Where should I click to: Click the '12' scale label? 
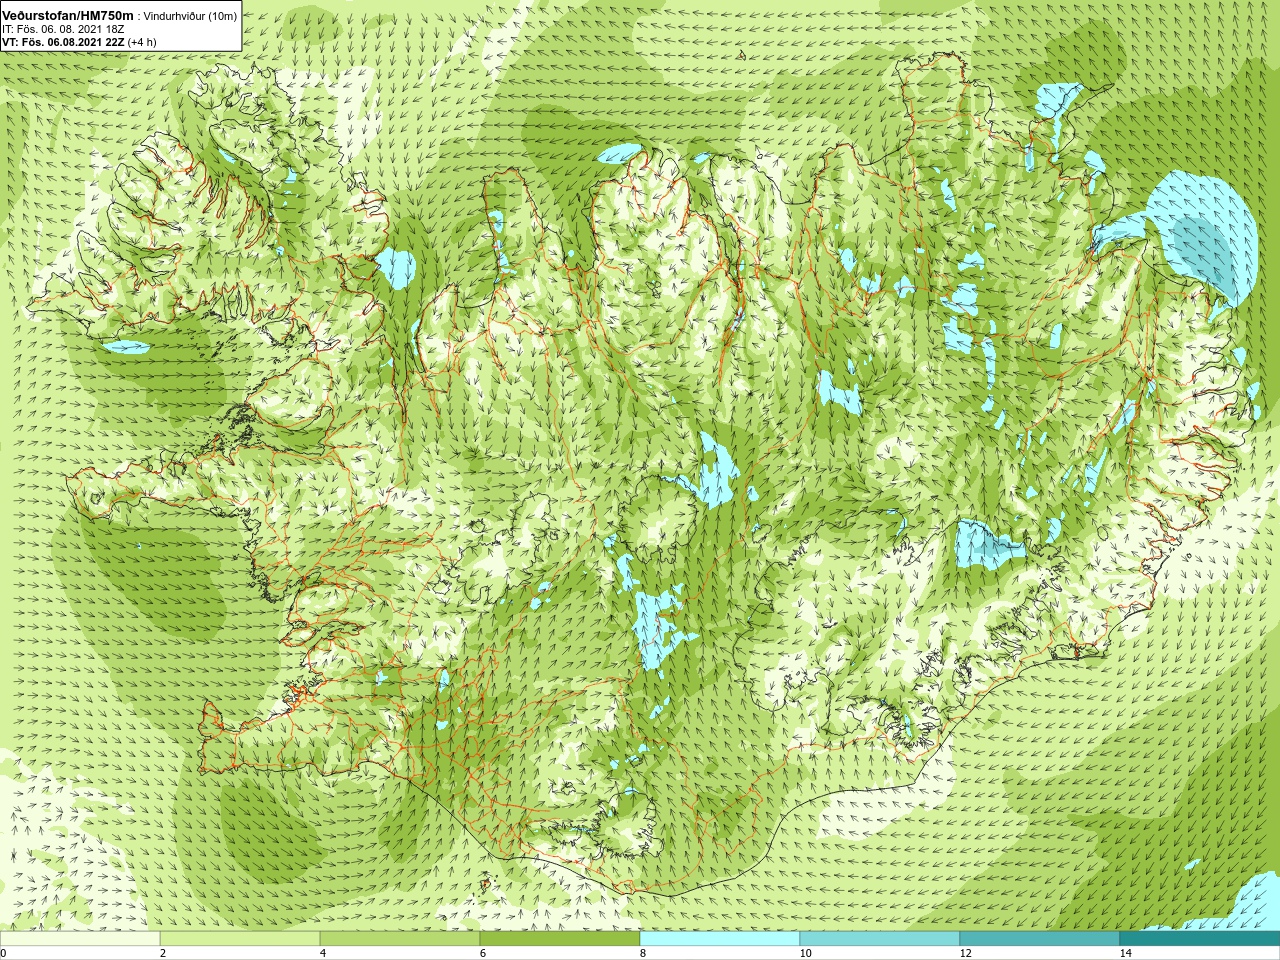coord(965,953)
